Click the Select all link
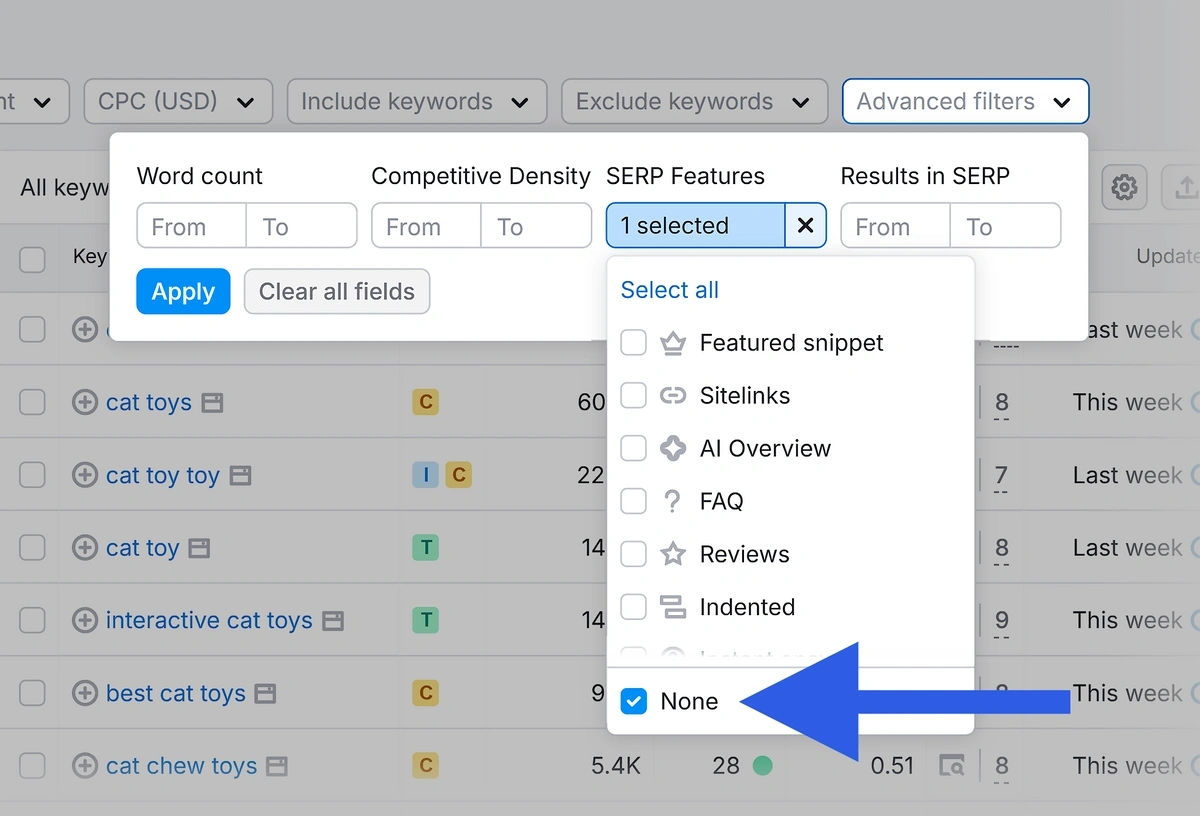Screen dimensions: 1200x816 coord(670,290)
